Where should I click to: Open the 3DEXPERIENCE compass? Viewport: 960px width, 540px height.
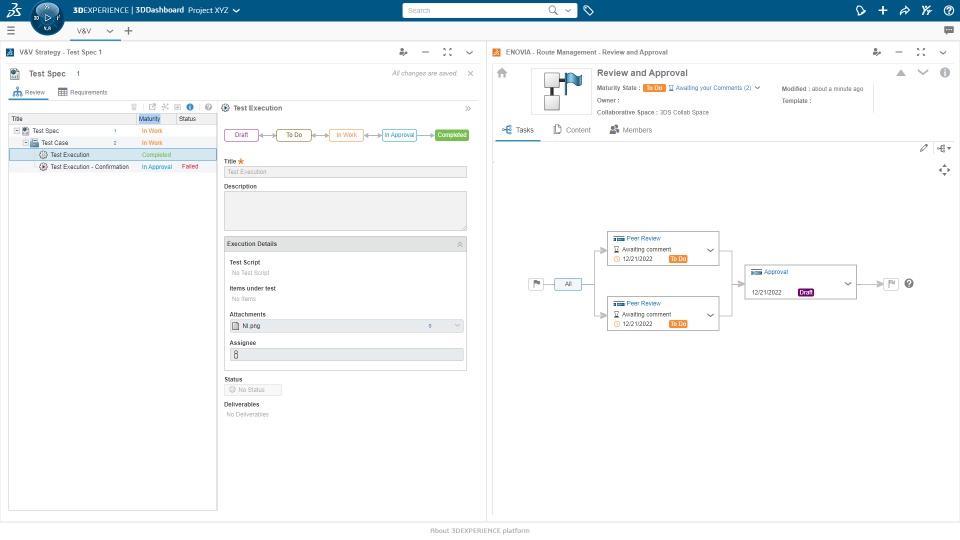coord(47,18)
